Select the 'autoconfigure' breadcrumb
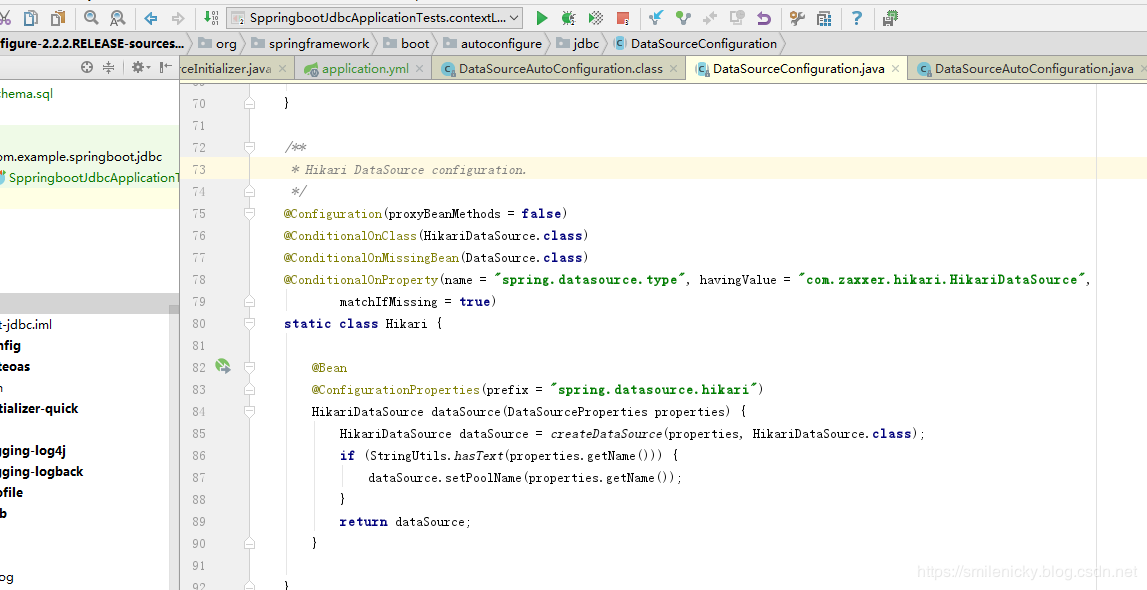 pos(492,43)
